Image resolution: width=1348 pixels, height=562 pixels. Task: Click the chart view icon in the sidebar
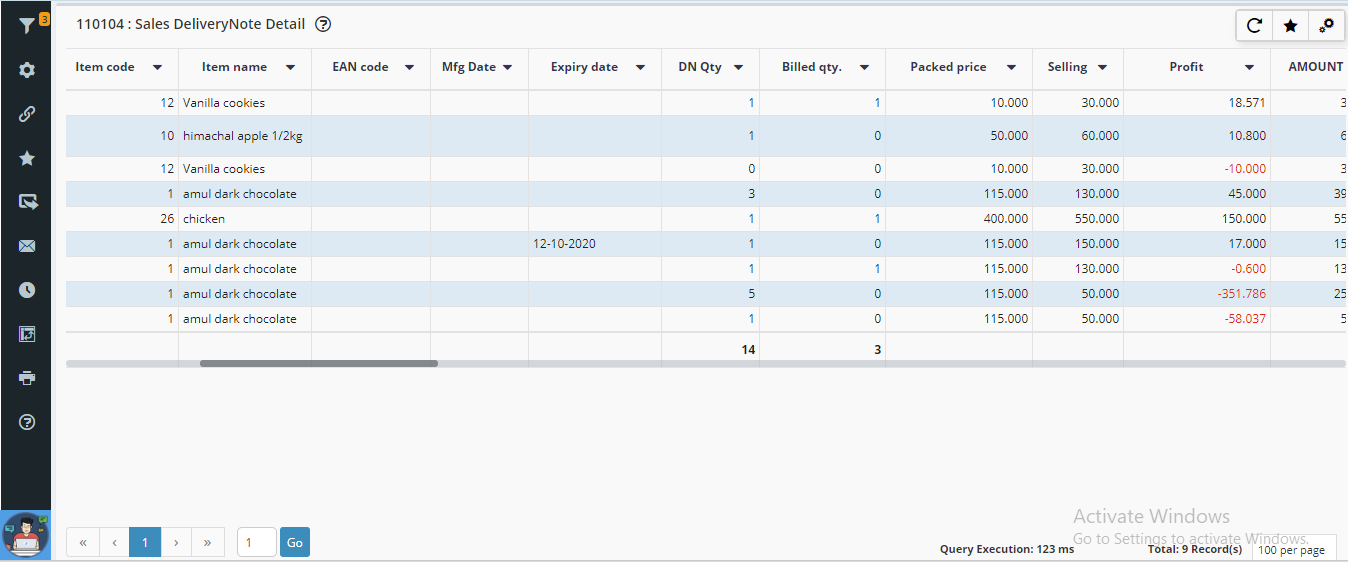[27, 334]
